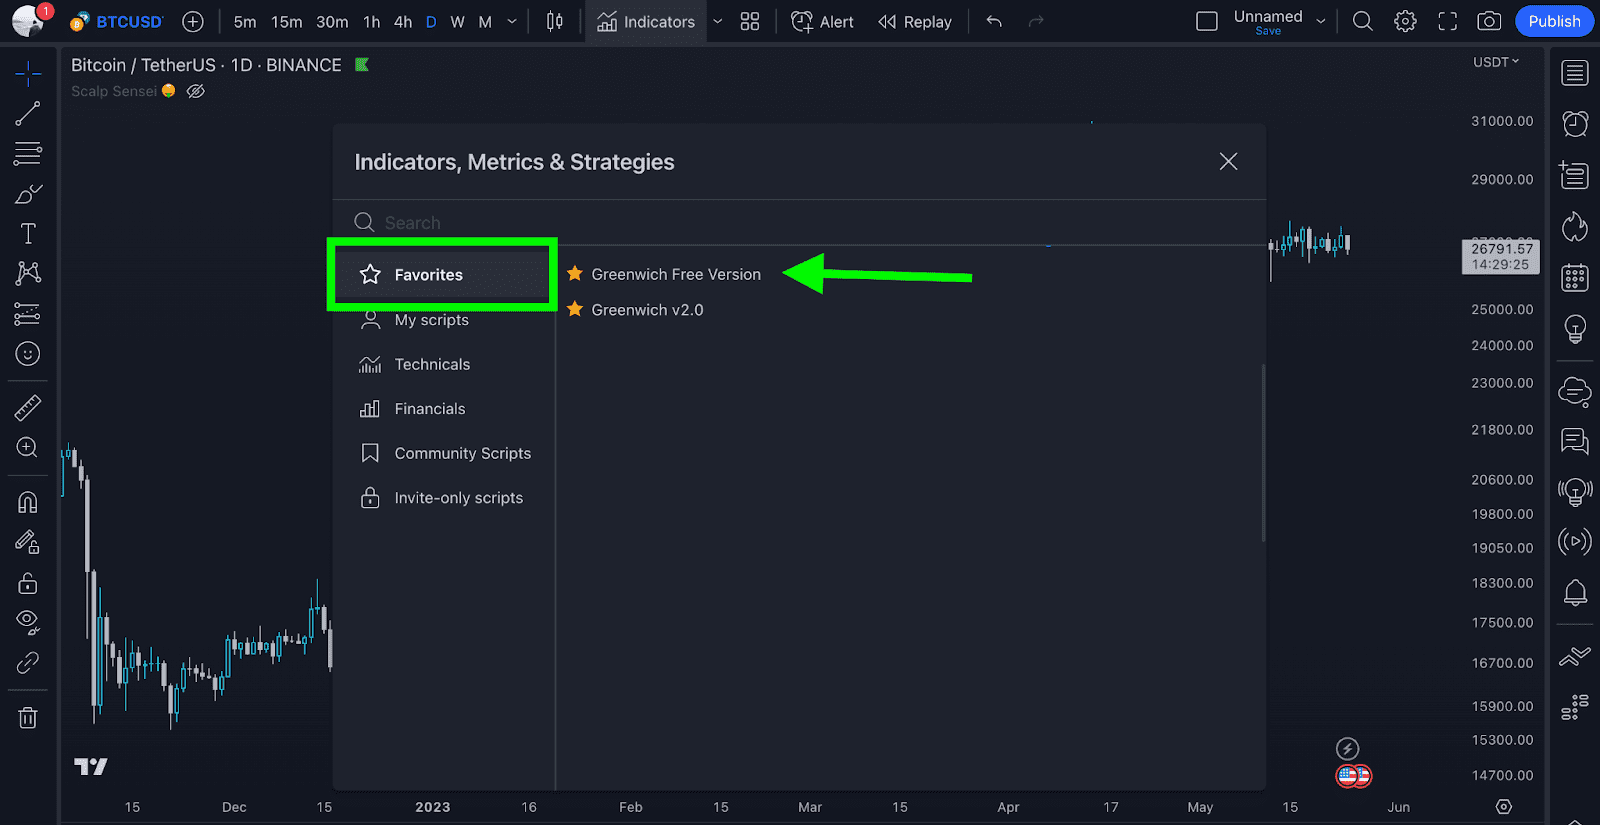Select the text annotation tool
The height and width of the screenshot is (825, 1600).
[28, 233]
